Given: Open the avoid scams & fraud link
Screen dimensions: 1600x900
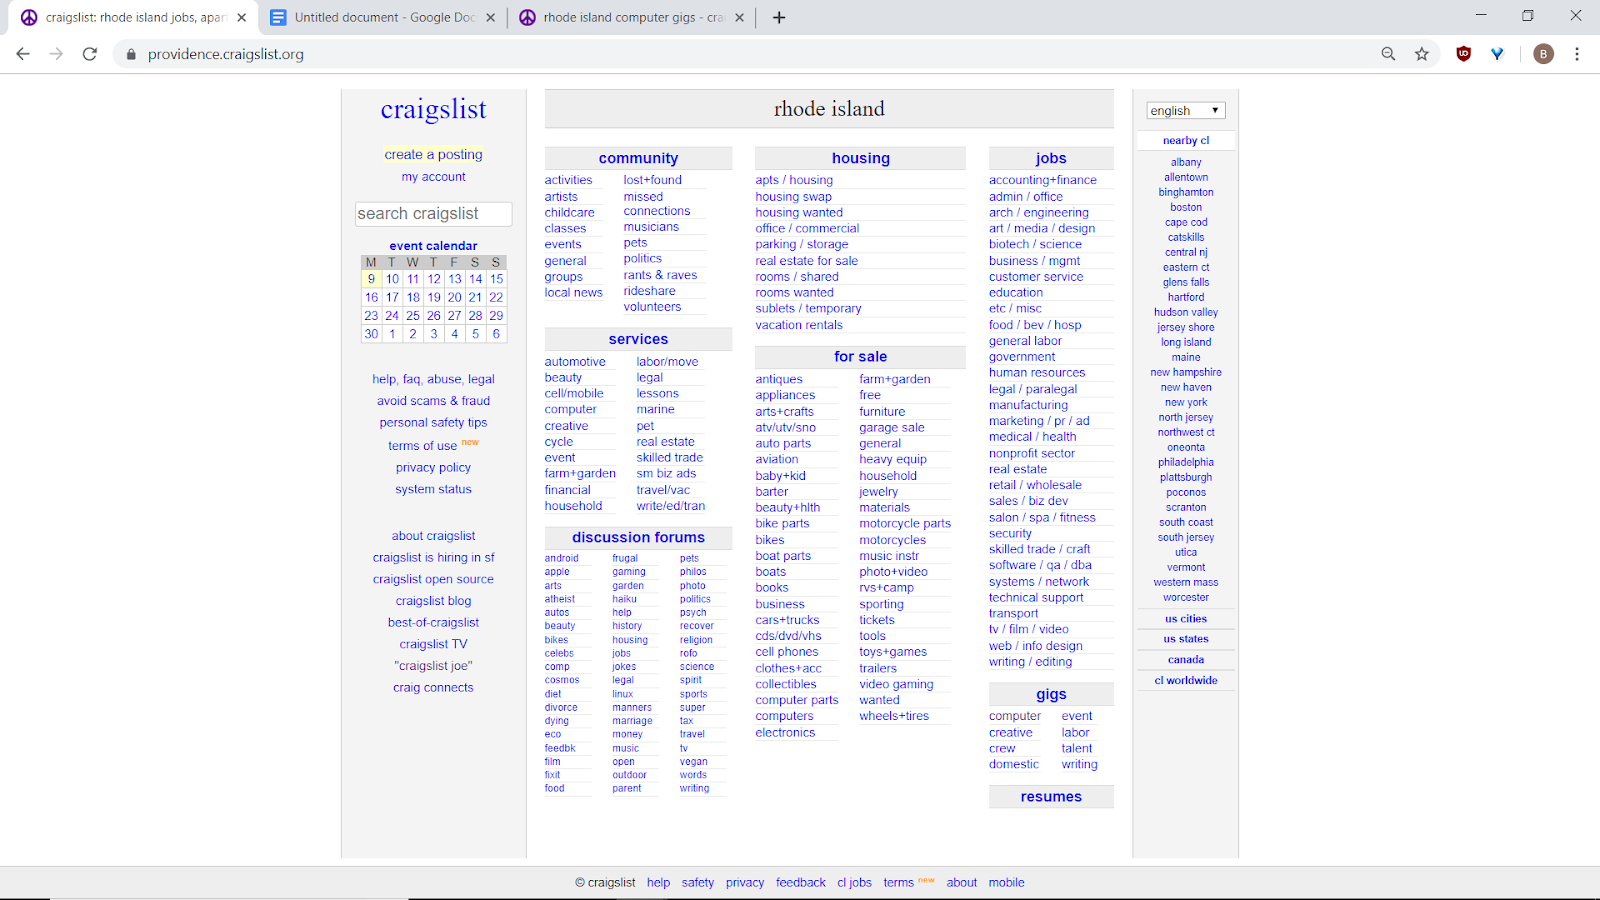Looking at the screenshot, I should [434, 401].
